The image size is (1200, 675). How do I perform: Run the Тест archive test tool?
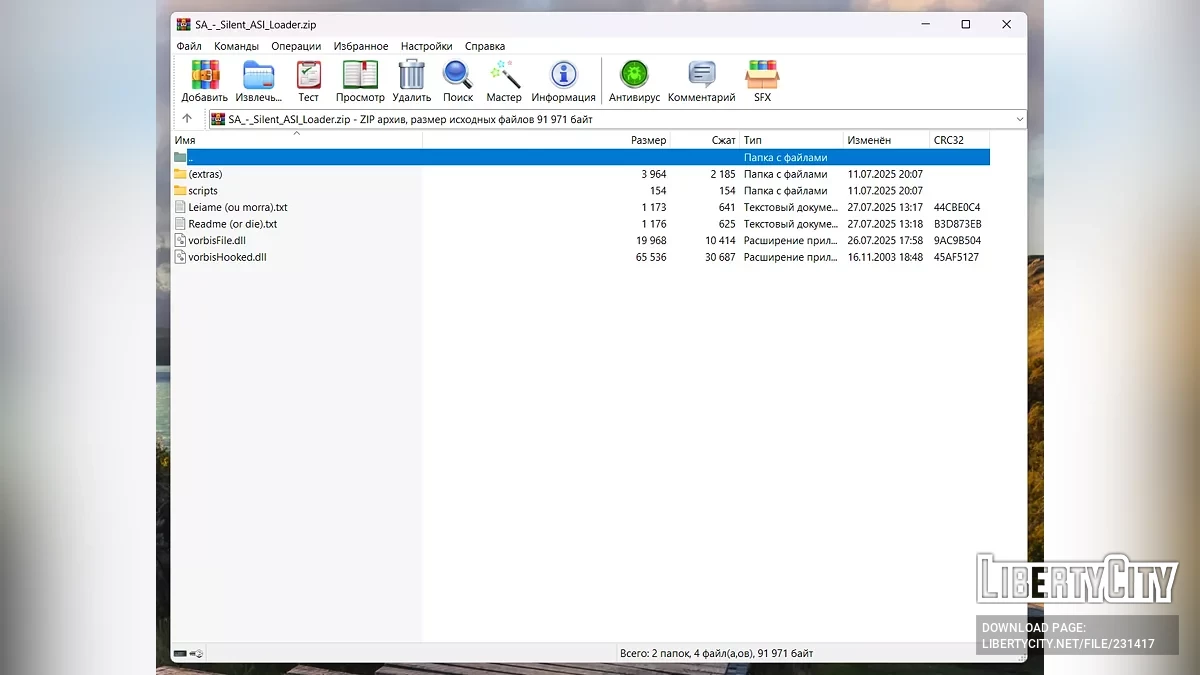click(308, 80)
